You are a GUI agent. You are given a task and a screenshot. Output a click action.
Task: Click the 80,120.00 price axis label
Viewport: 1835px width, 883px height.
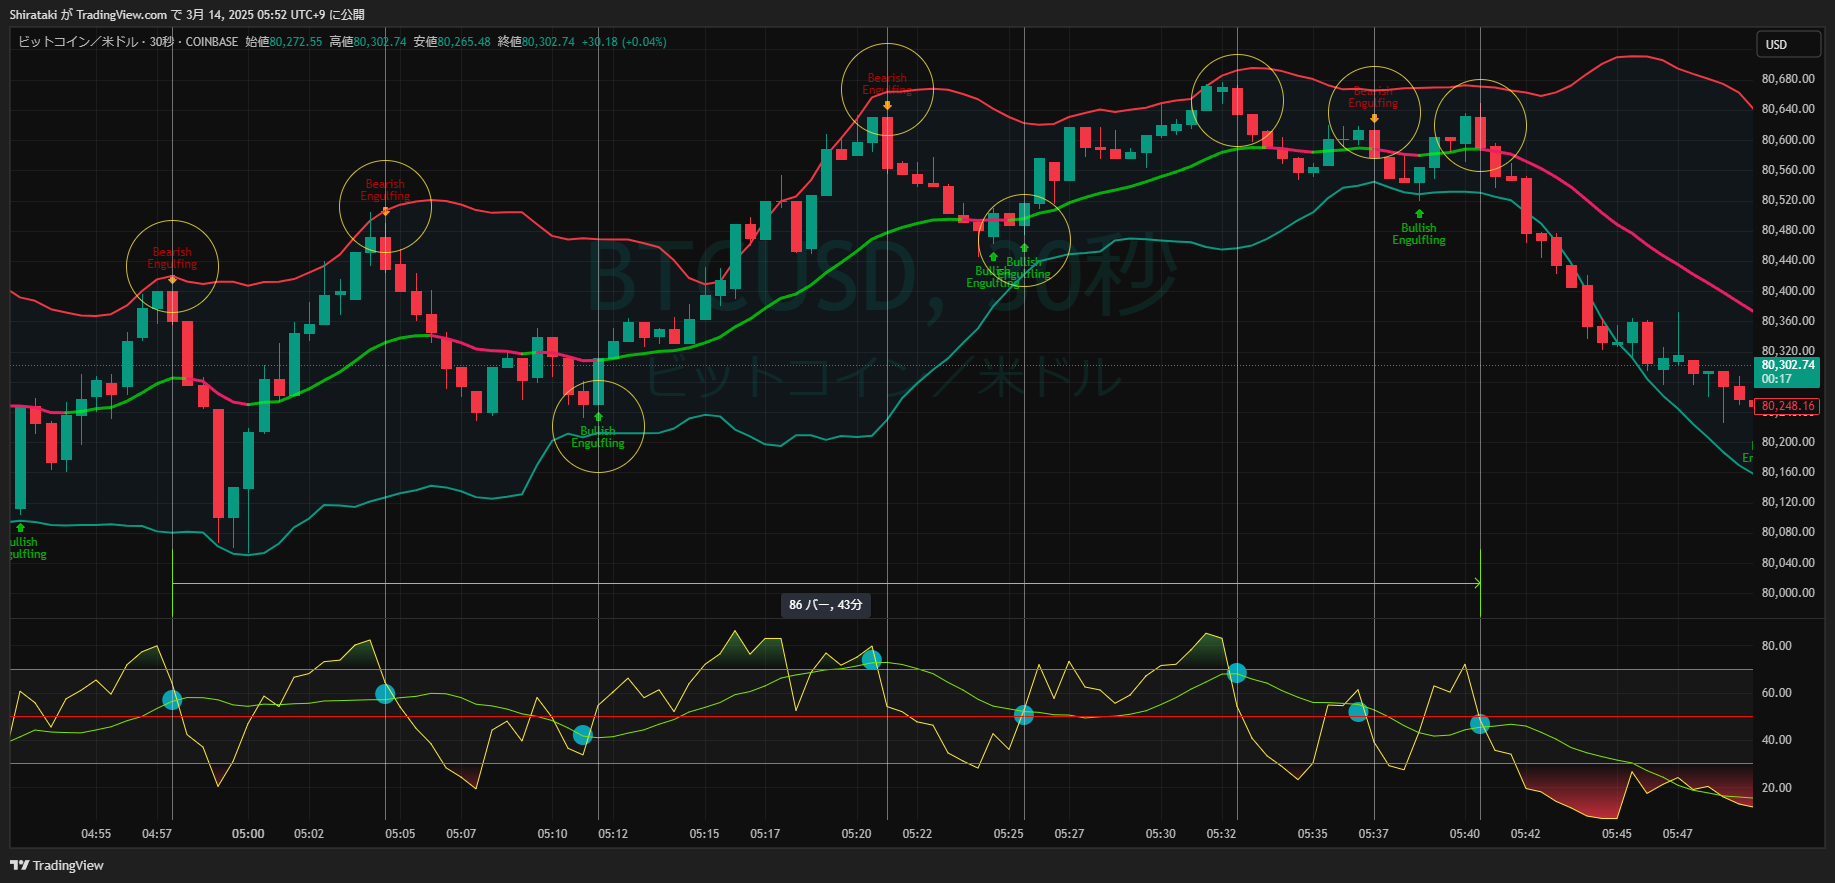(1787, 502)
